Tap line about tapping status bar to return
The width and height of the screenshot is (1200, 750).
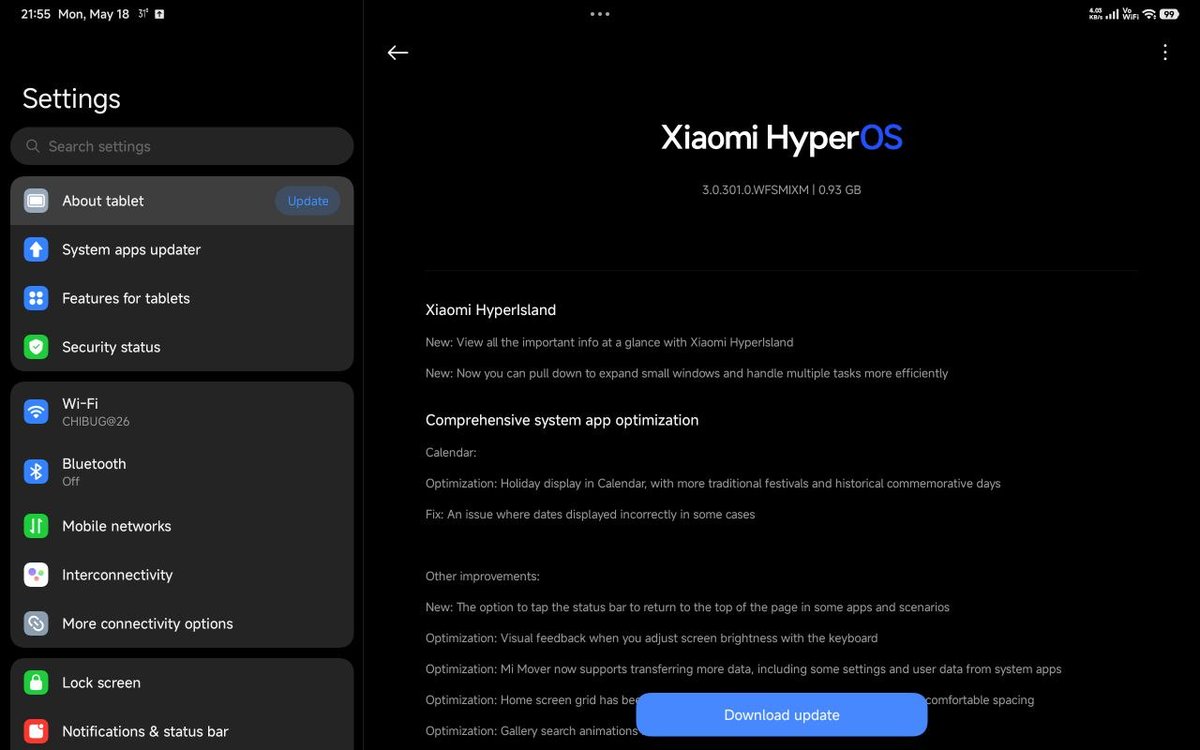pos(688,607)
